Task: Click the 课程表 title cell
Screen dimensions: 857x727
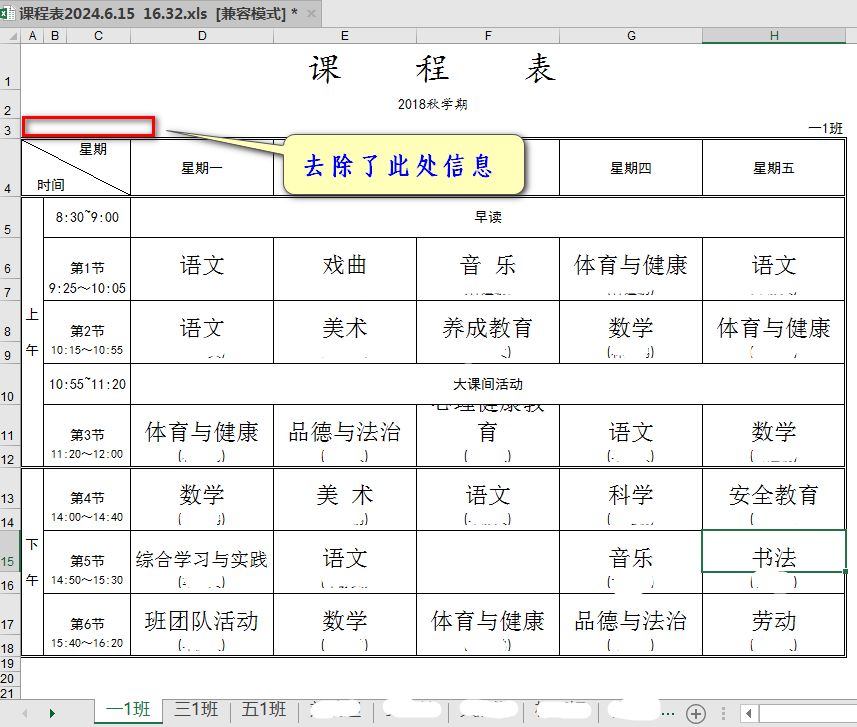Action: 432,70
